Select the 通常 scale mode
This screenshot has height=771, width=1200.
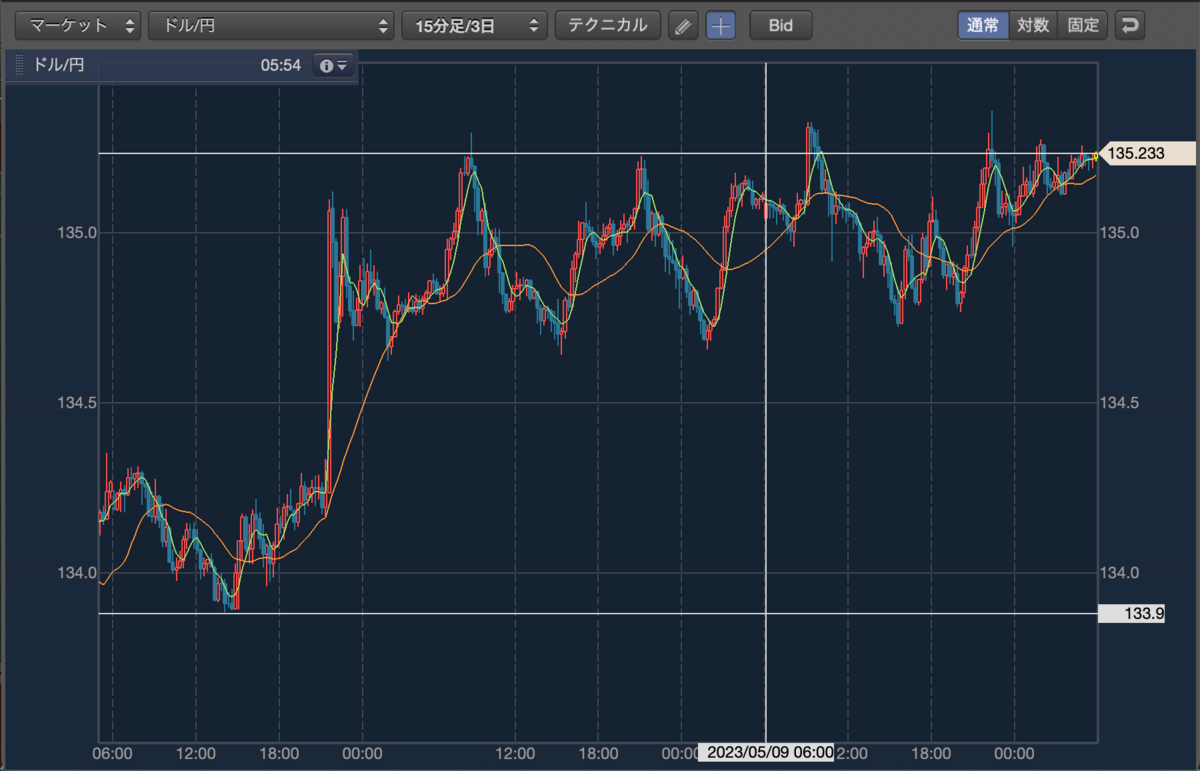tap(983, 26)
